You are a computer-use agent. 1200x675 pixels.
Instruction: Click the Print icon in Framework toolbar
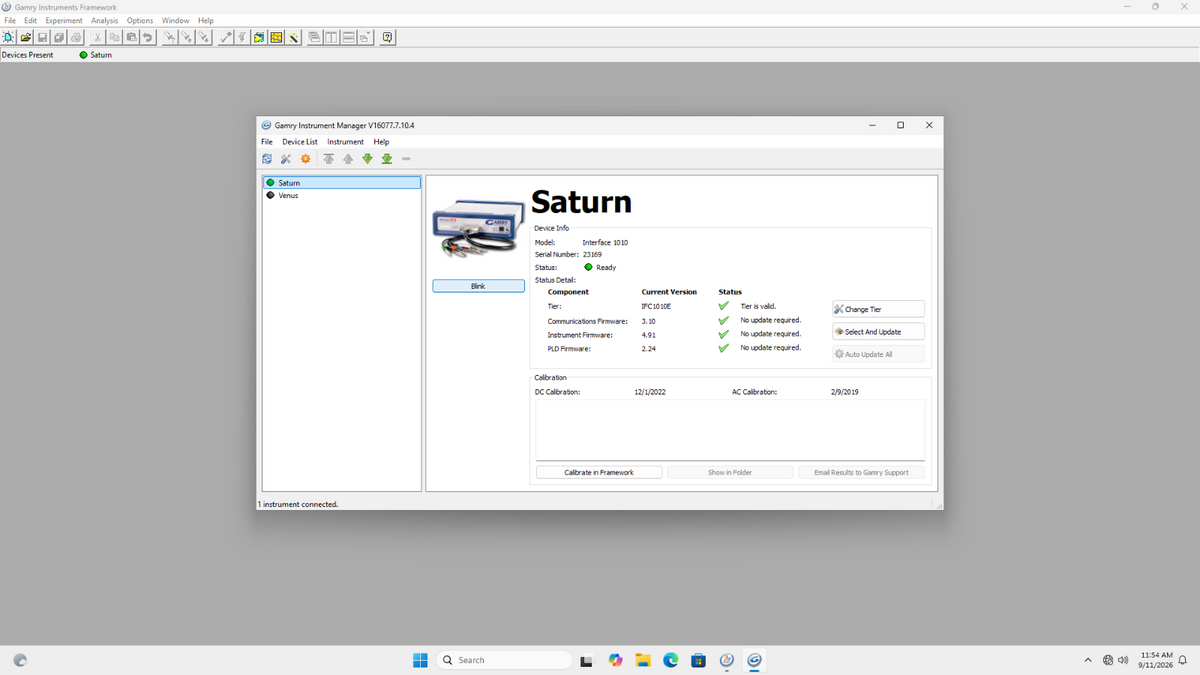76,38
